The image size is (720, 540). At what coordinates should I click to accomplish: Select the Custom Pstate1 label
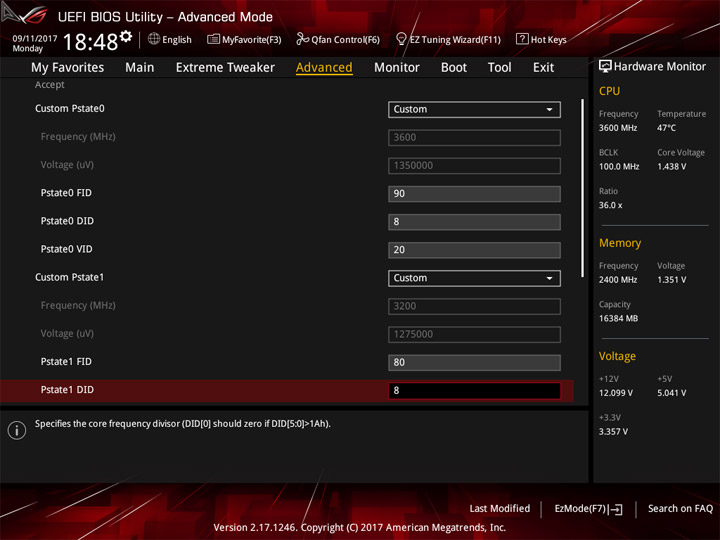69,277
